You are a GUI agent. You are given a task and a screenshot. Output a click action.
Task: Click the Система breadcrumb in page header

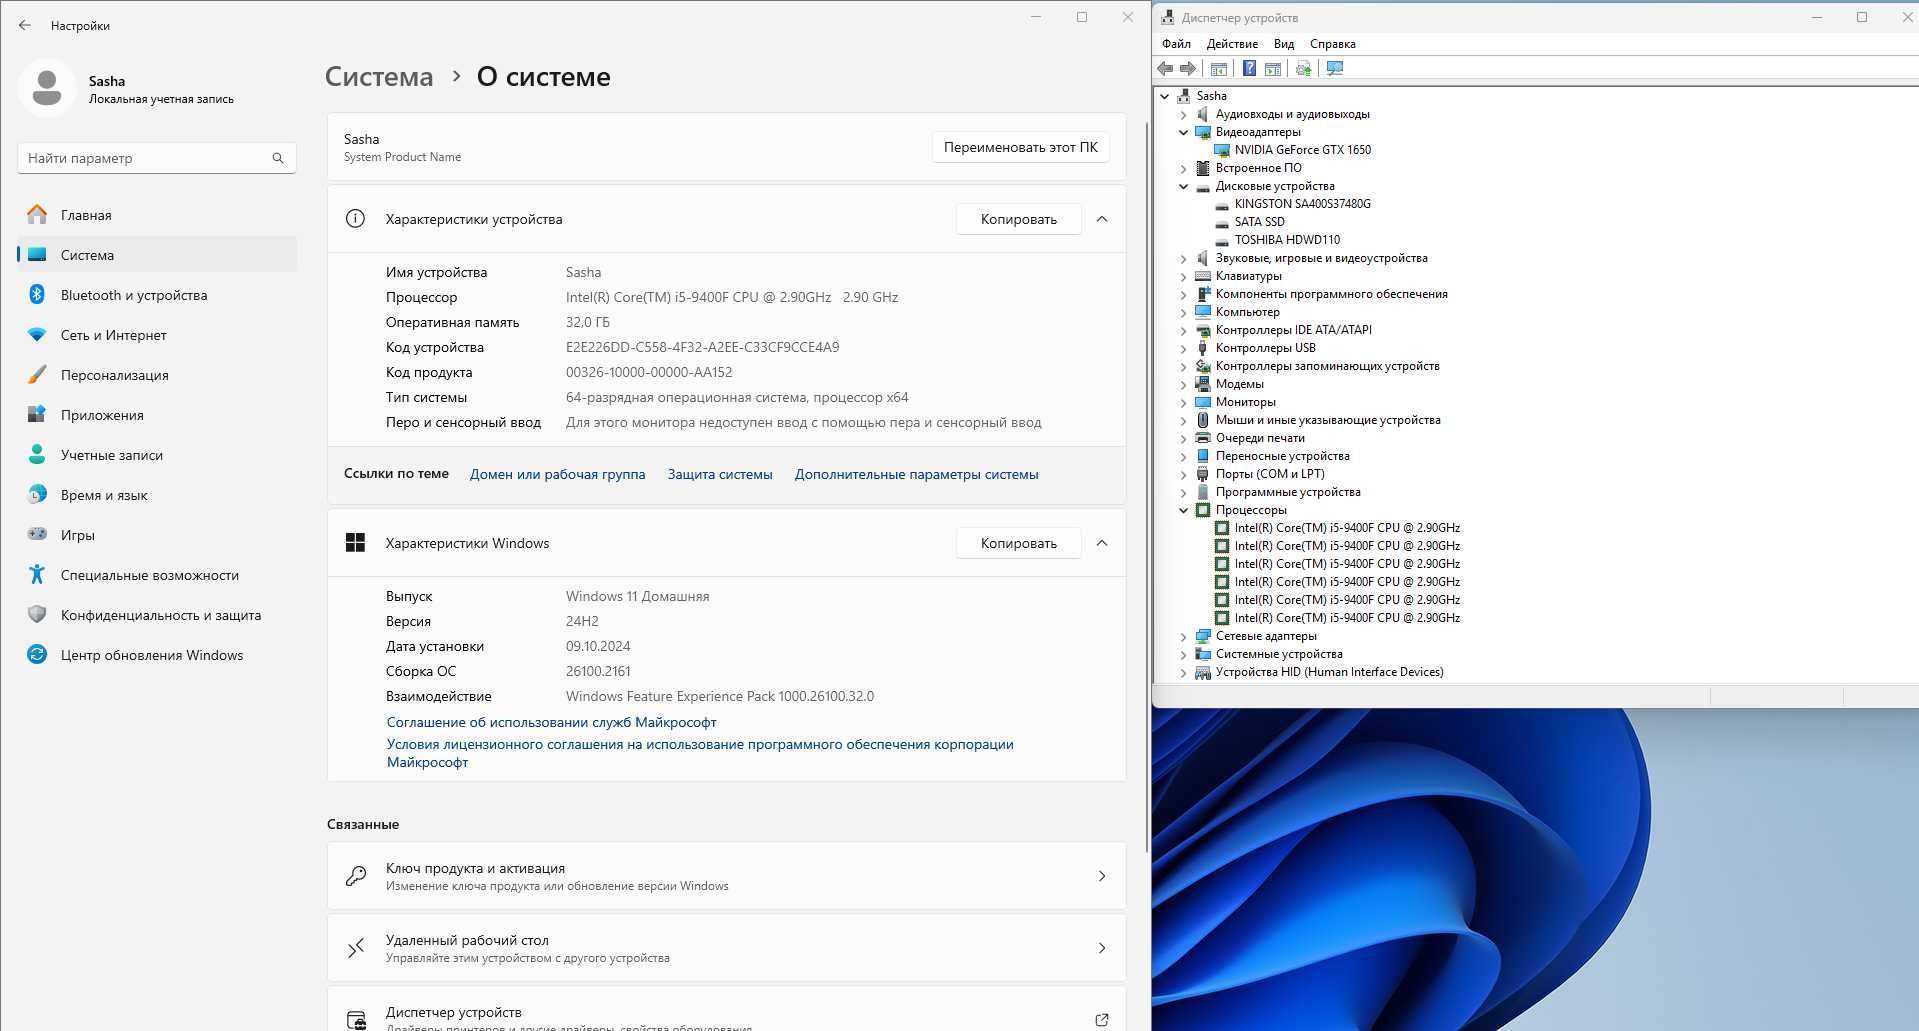(x=379, y=77)
